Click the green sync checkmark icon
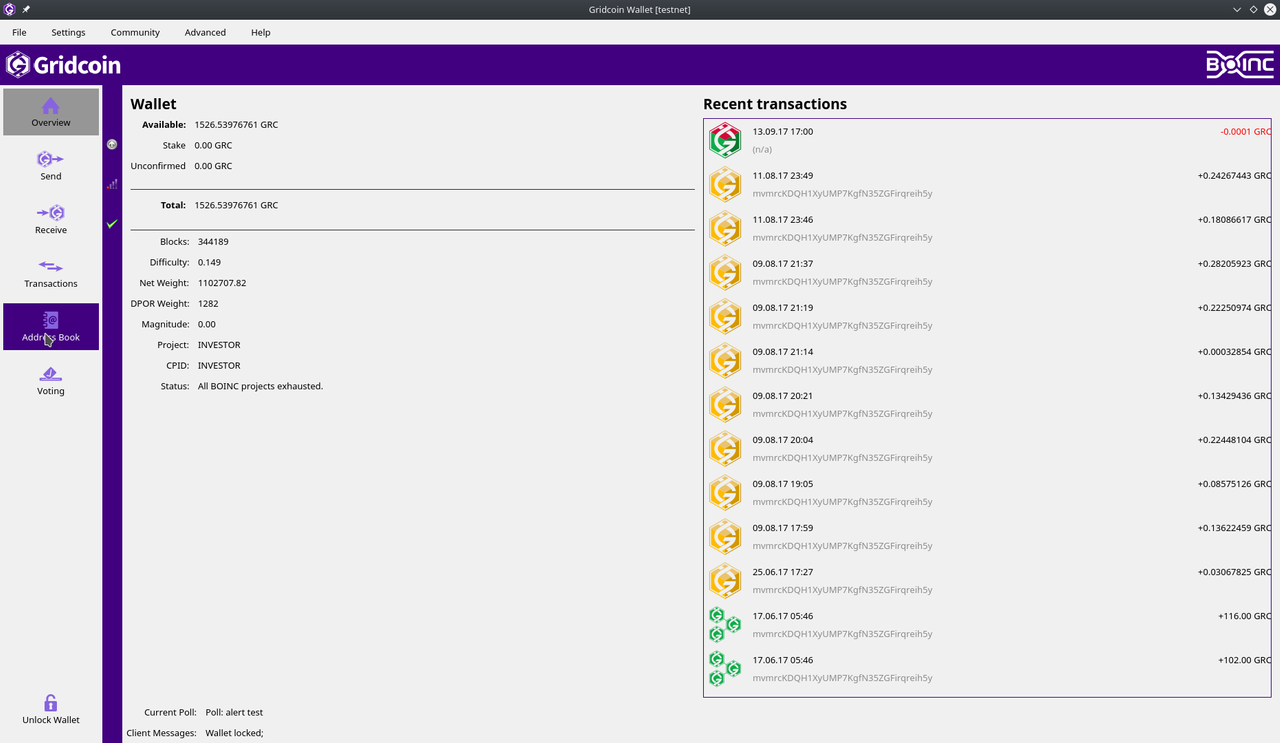Viewport: 1280px width, 743px height. (x=112, y=224)
